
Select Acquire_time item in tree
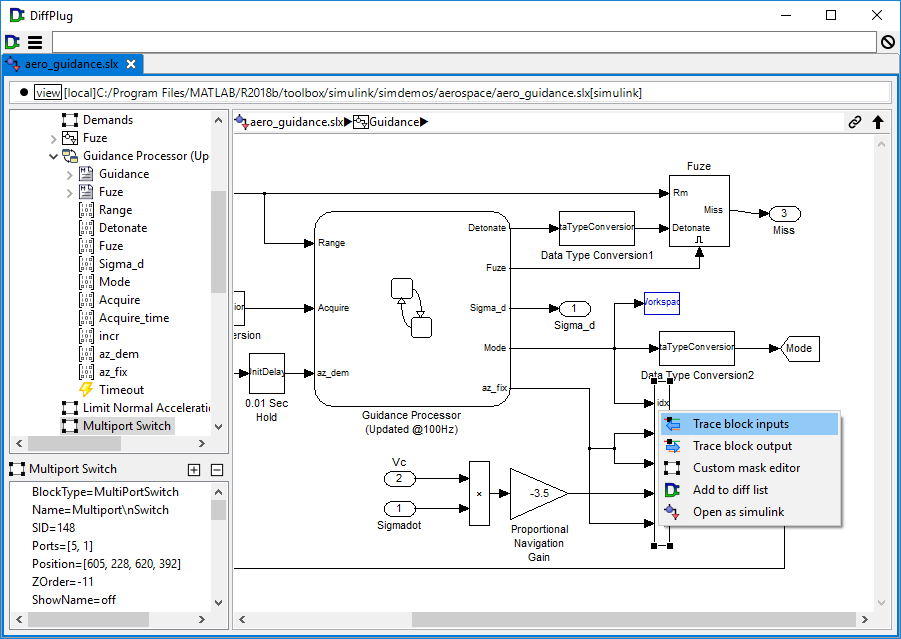click(x=134, y=318)
